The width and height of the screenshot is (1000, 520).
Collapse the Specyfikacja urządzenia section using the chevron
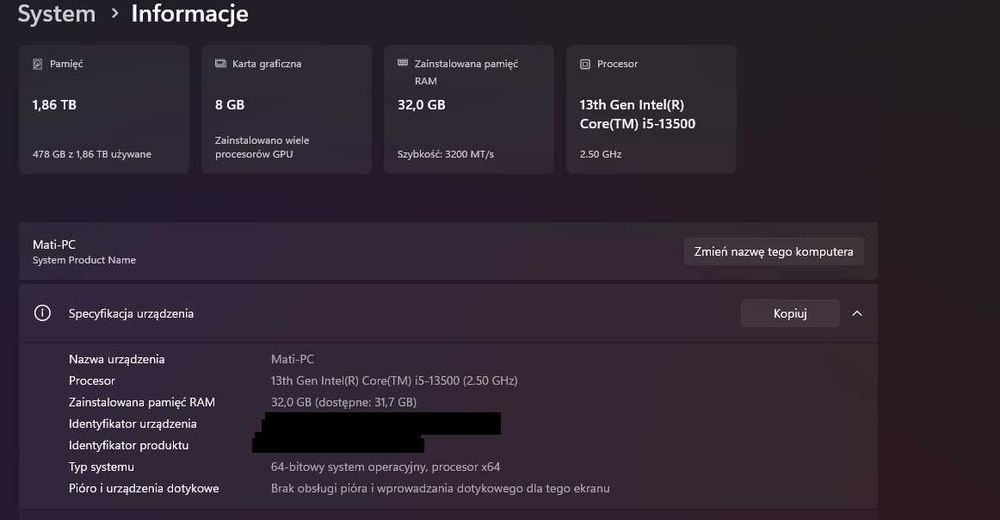click(857, 313)
